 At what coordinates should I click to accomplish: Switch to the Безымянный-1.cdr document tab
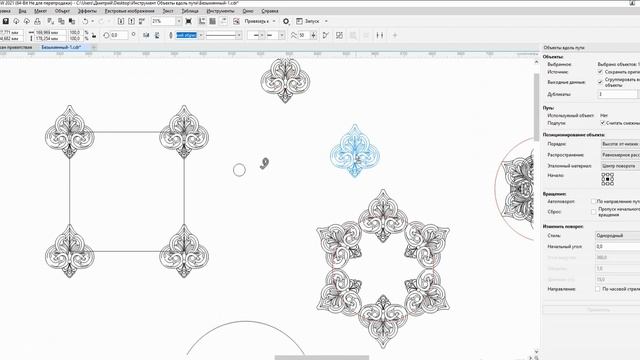[61, 47]
